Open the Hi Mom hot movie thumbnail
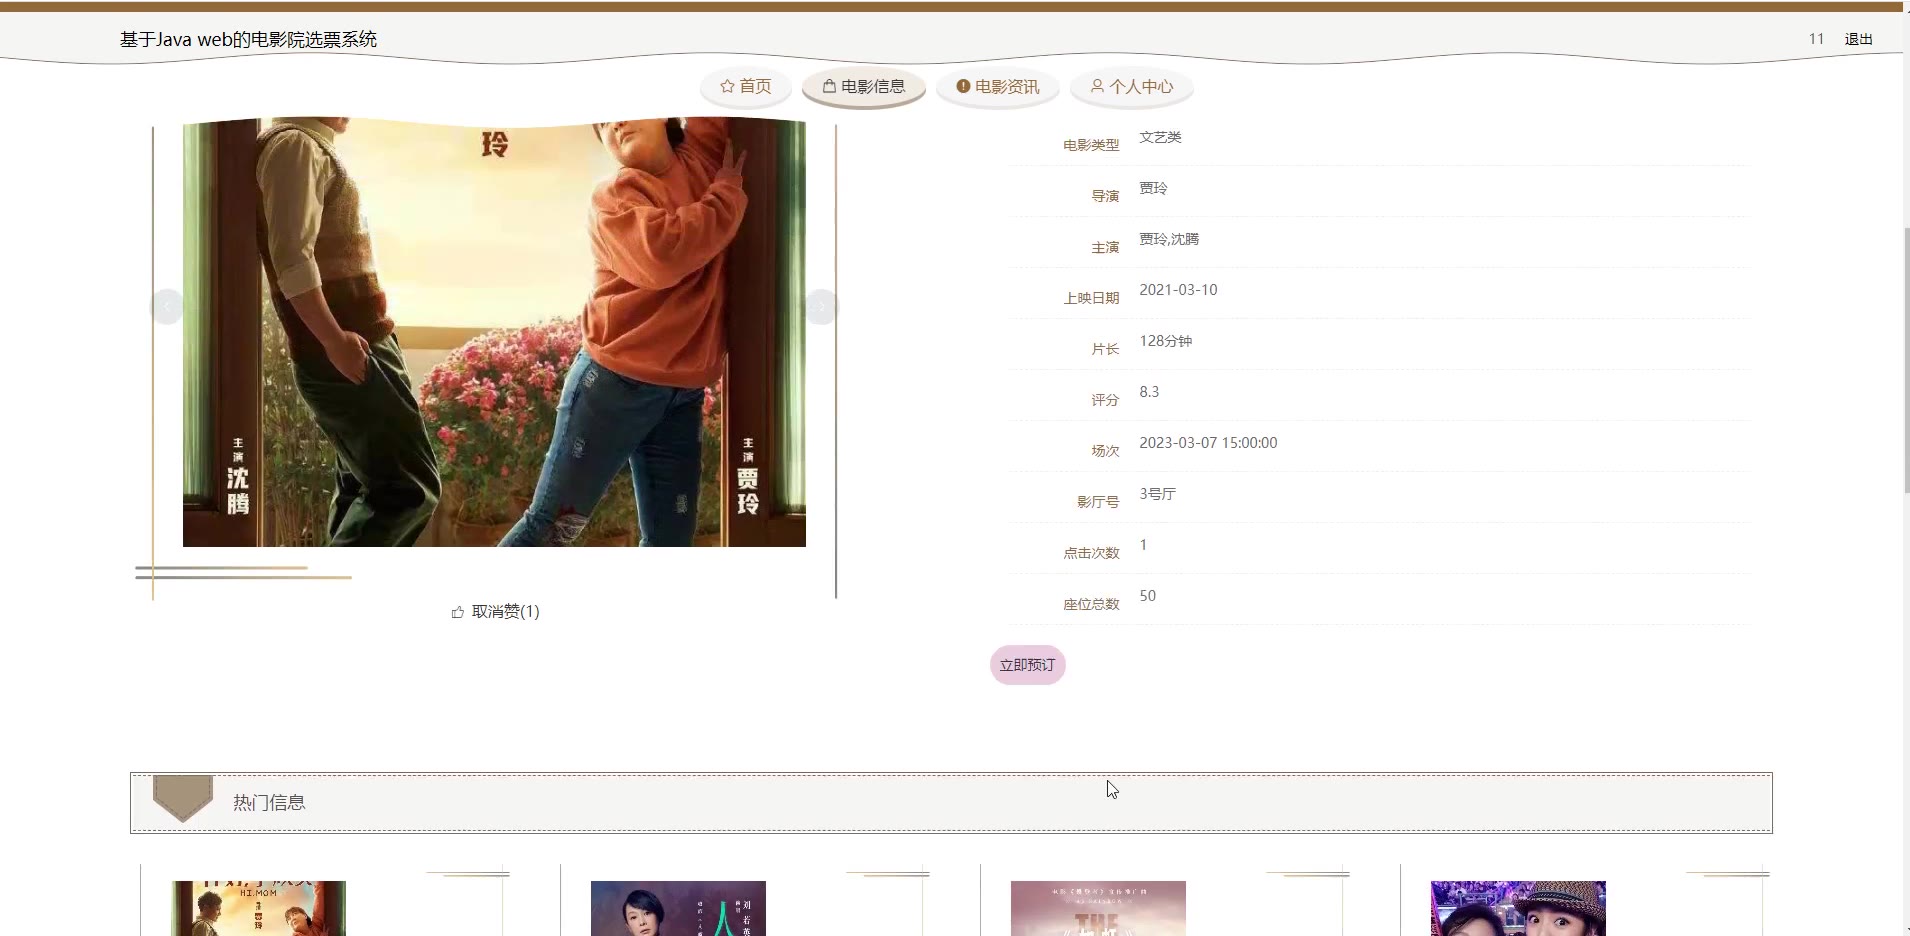The height and width of the screenshot is (936, 1910). tap(259, 908)
